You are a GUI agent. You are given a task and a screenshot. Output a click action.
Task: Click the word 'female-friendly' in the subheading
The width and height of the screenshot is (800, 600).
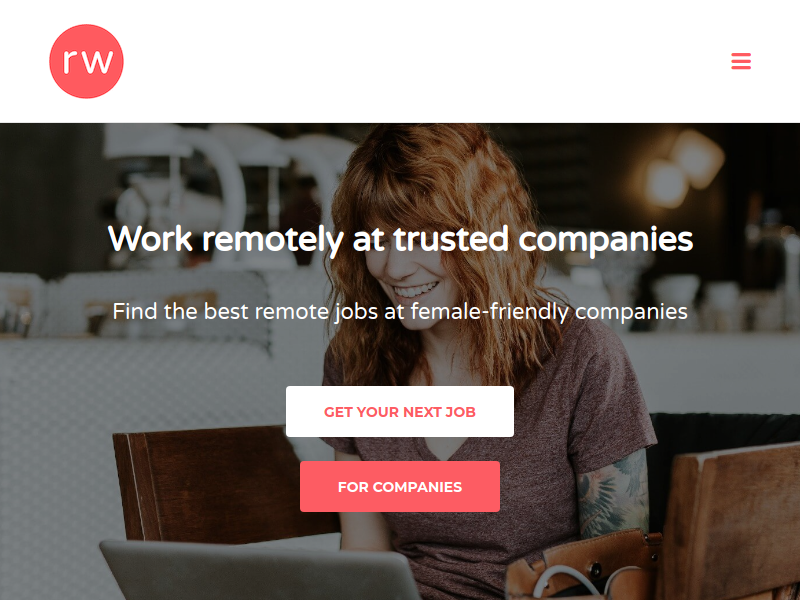490,311
